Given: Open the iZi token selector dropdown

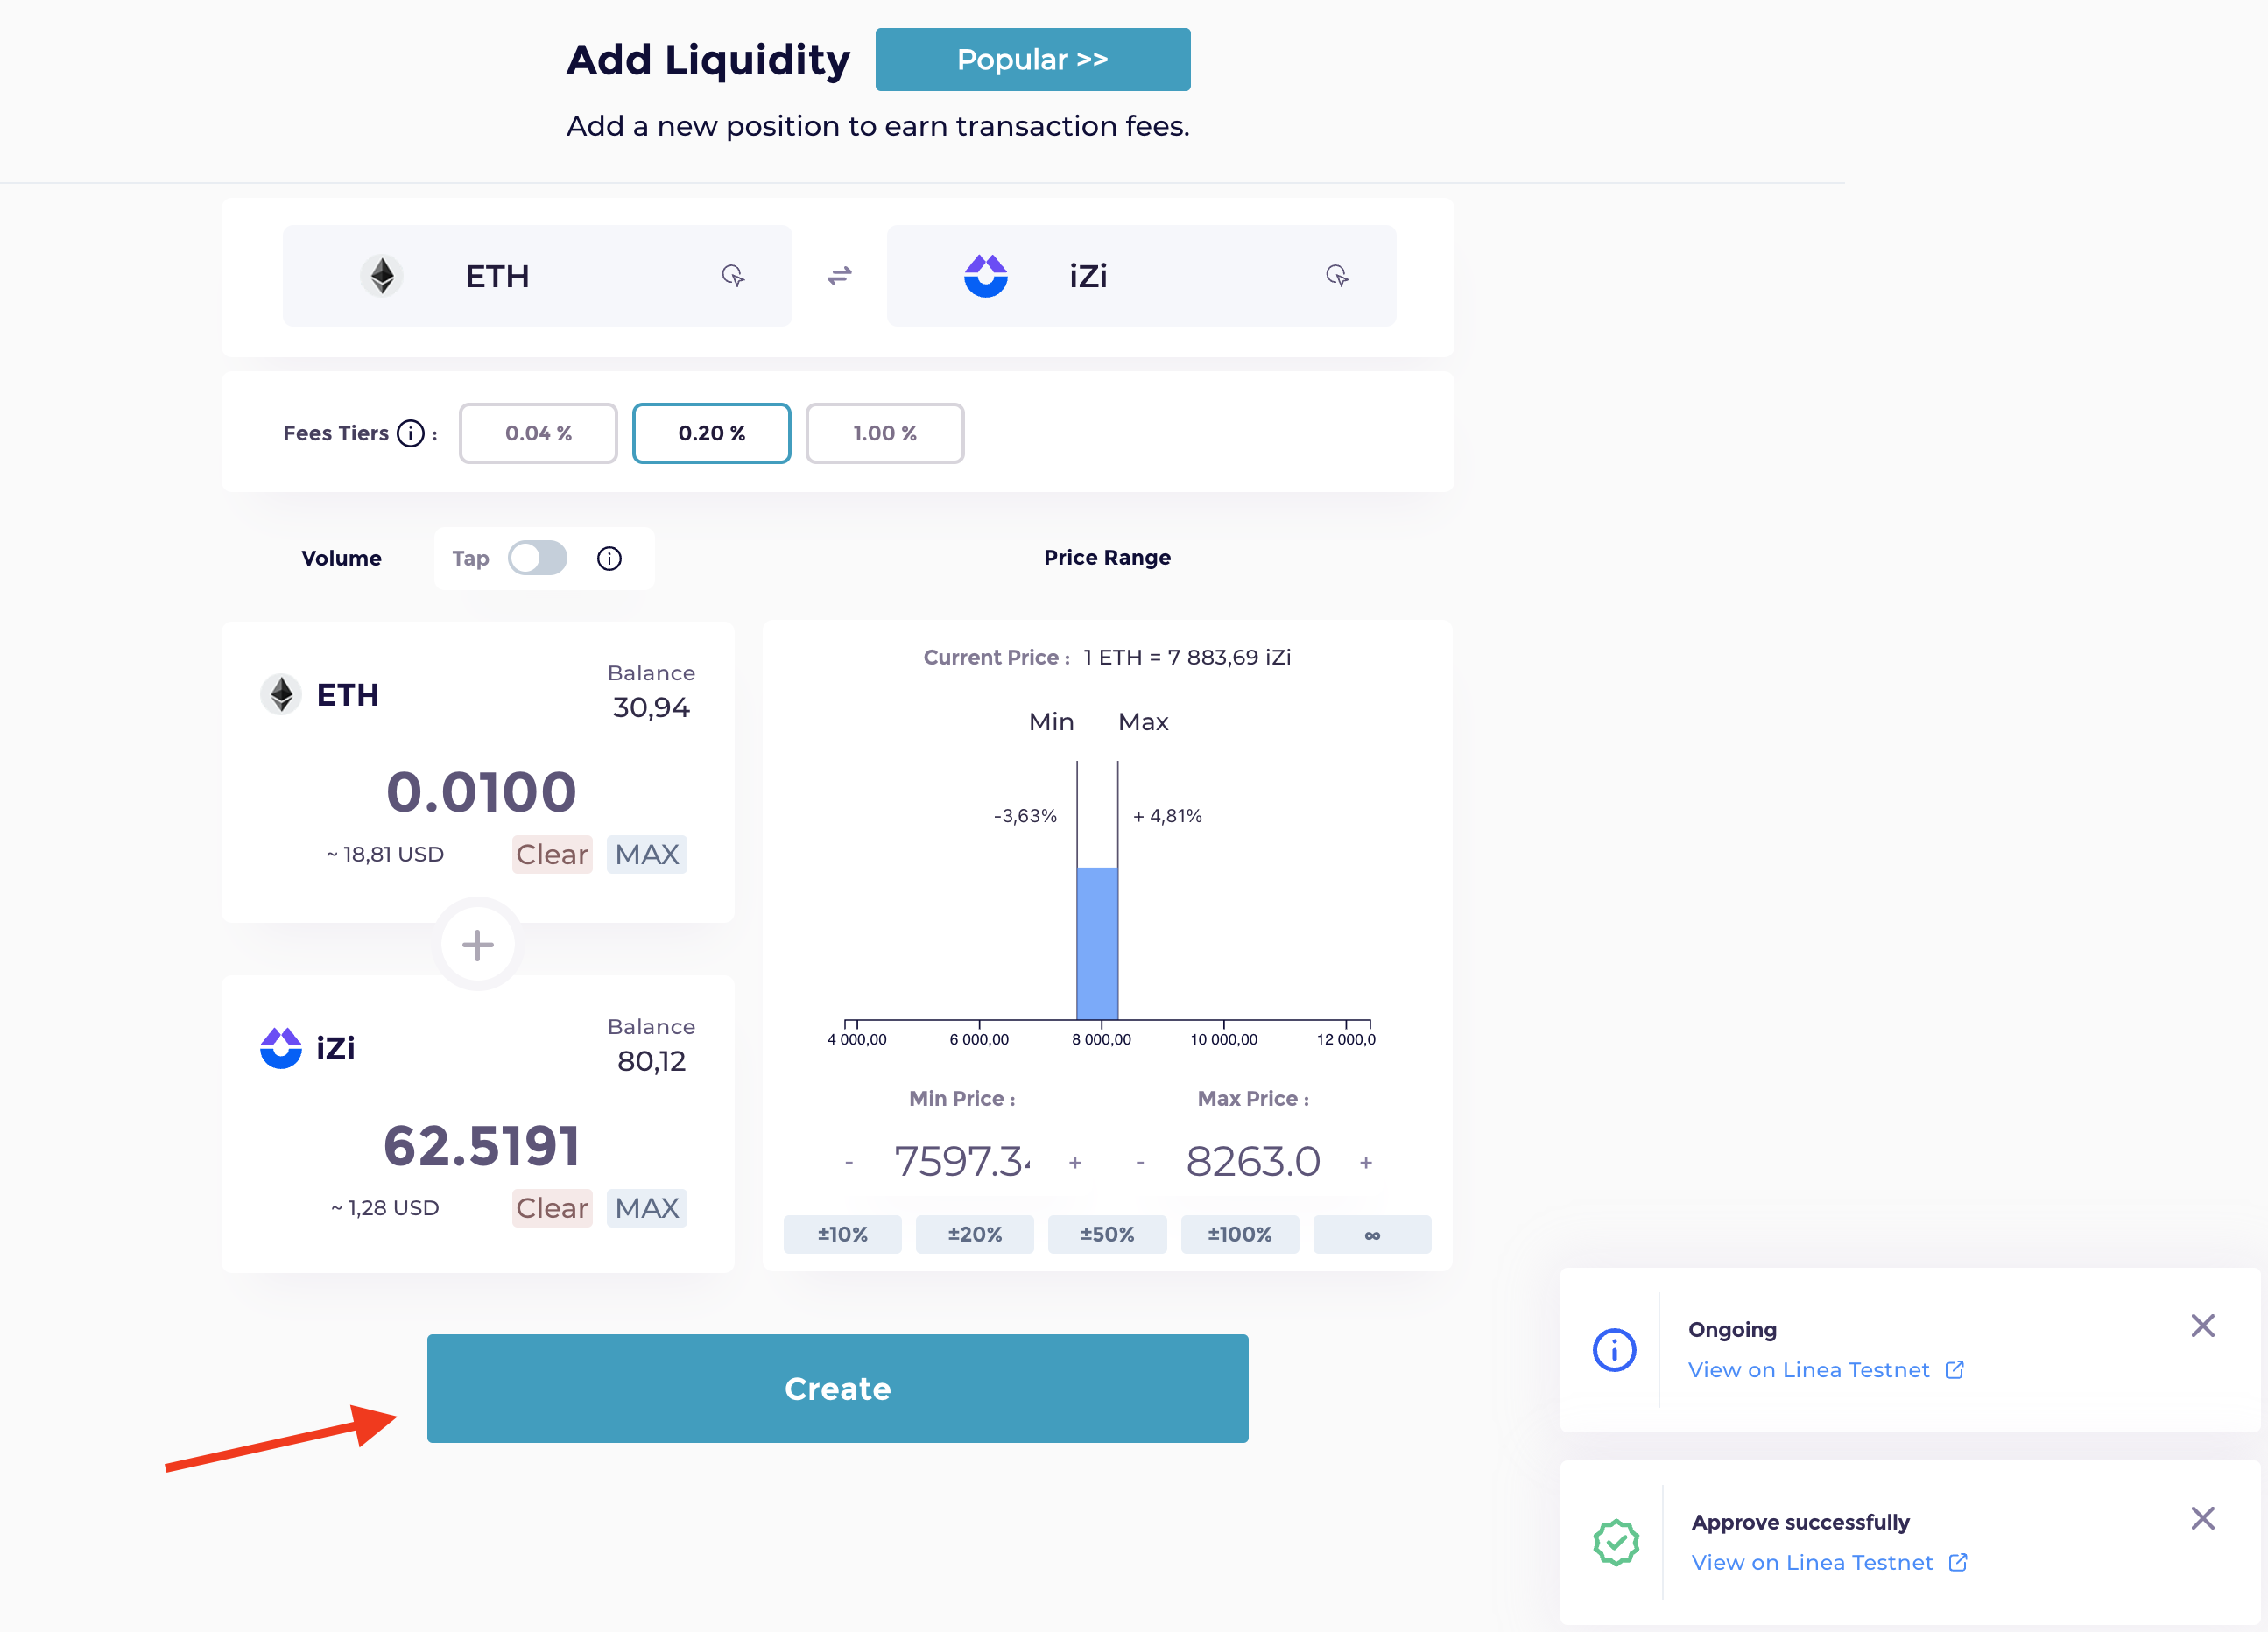Looking at the screenshot, I should point(1141,275).
